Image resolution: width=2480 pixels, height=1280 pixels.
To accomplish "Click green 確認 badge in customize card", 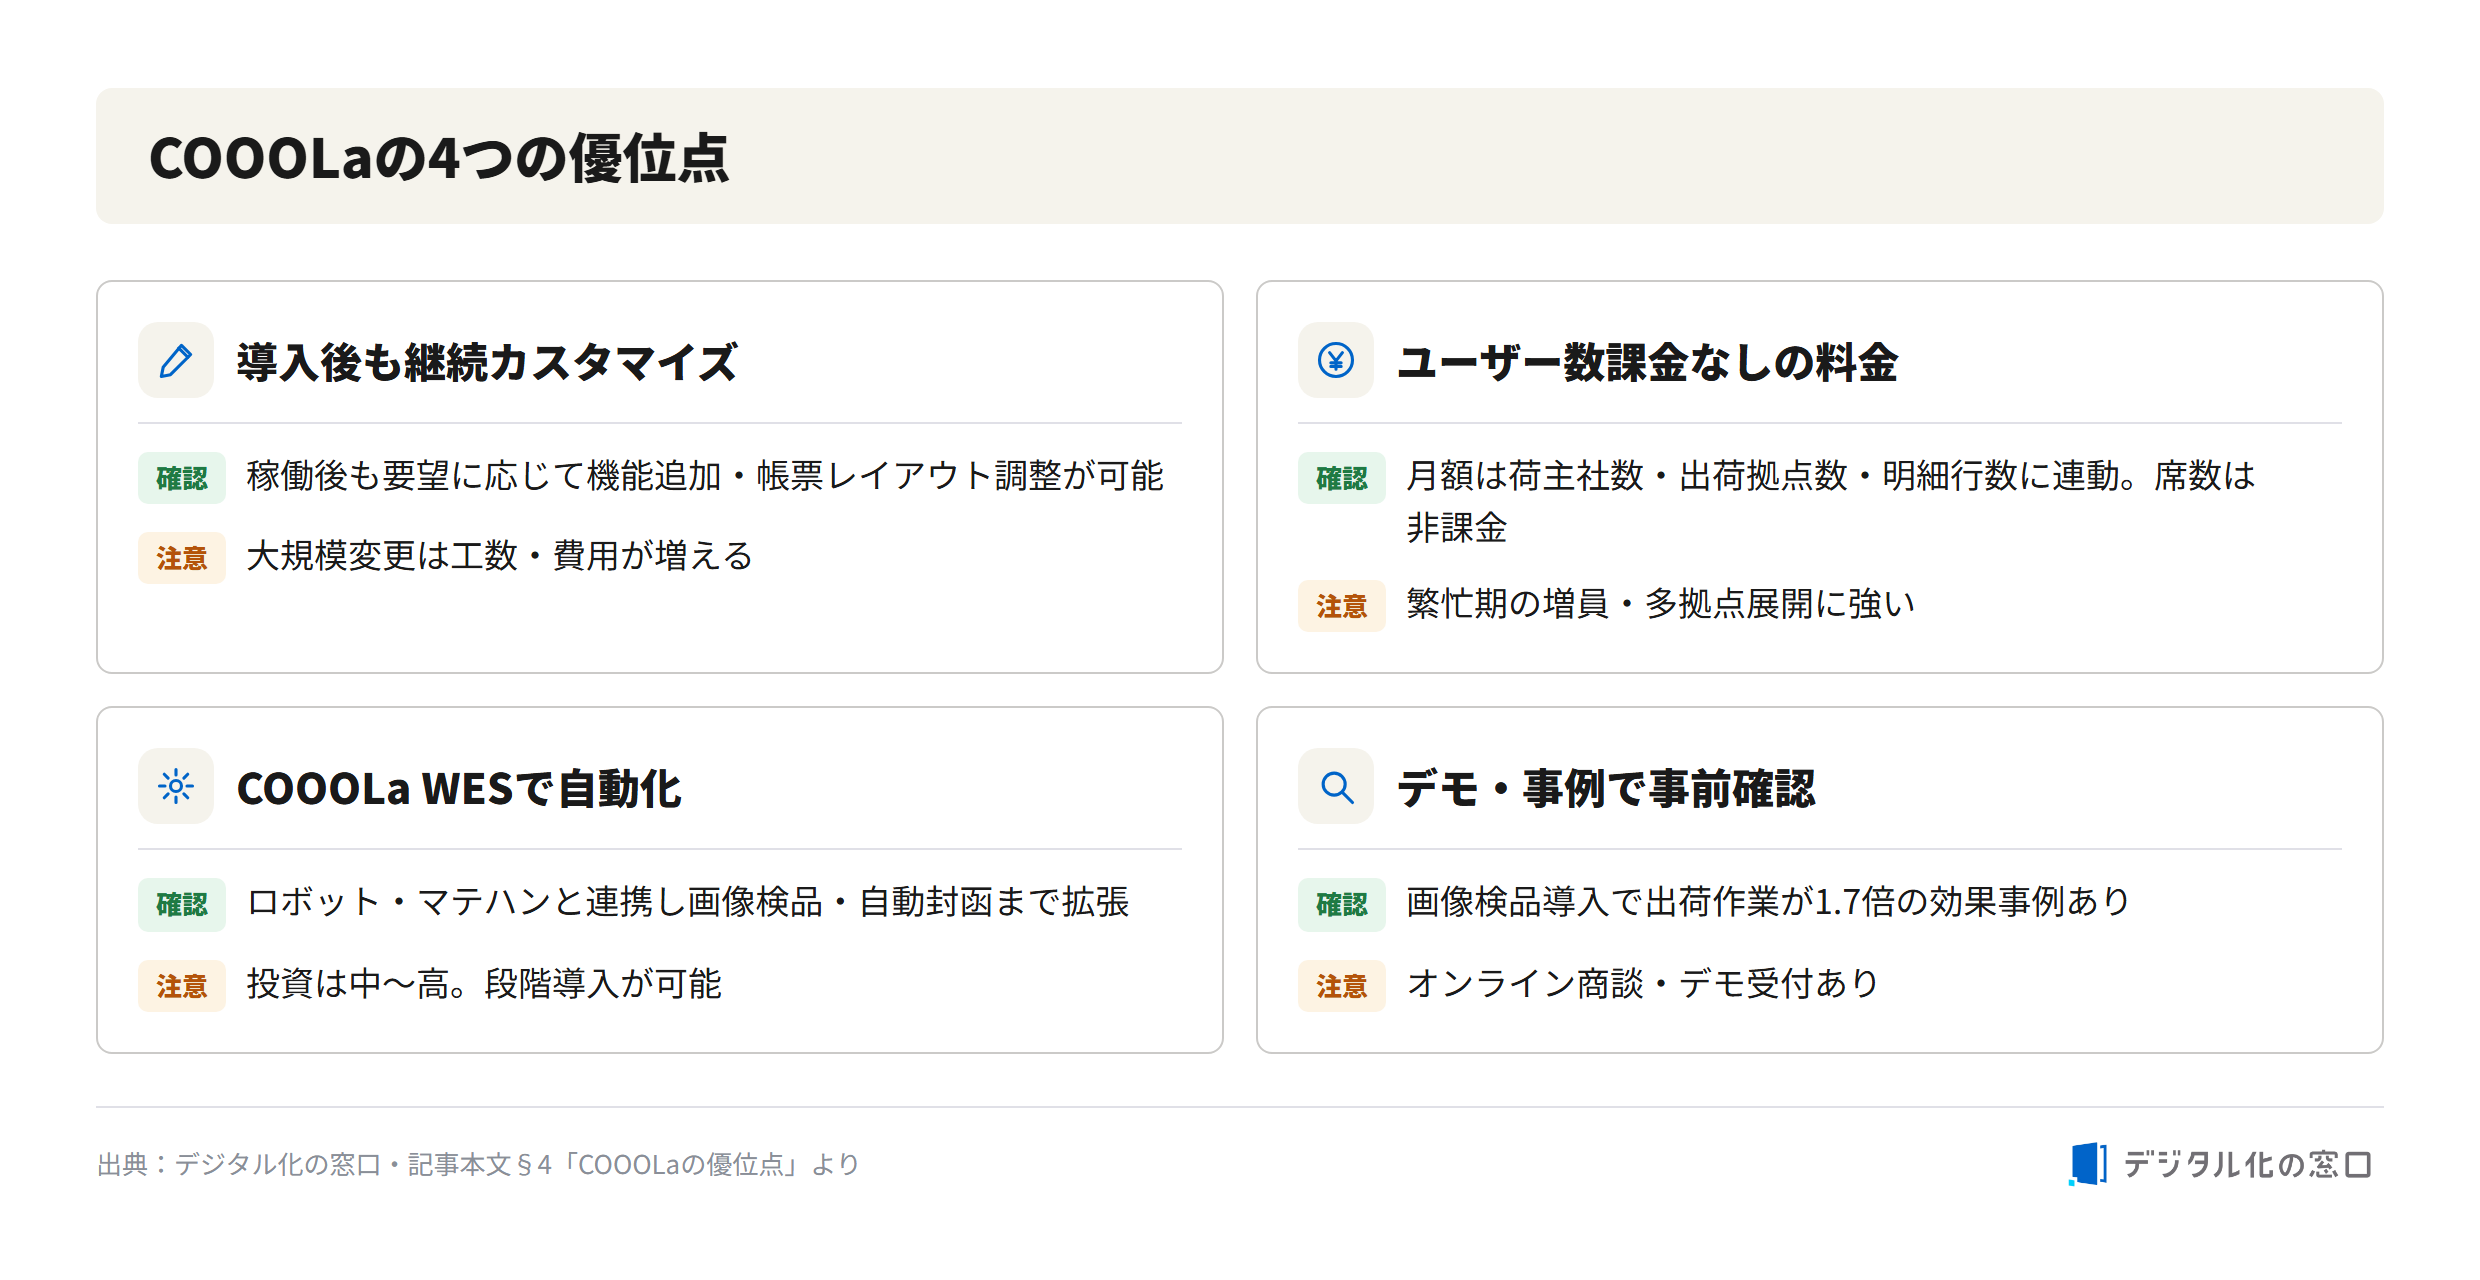I will [182, 478].
